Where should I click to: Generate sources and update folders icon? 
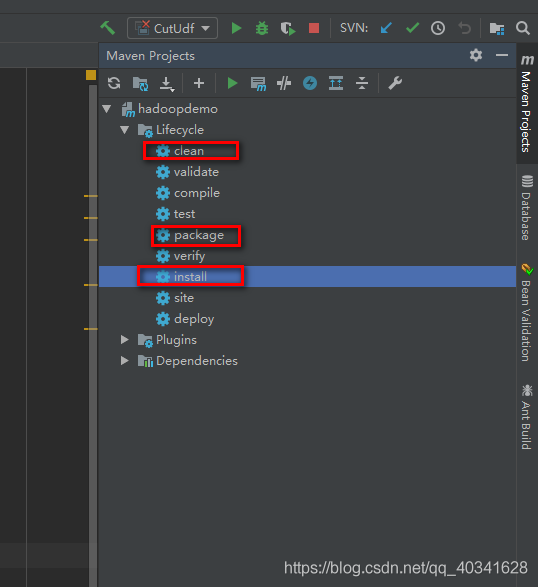[x=140, y=83]
